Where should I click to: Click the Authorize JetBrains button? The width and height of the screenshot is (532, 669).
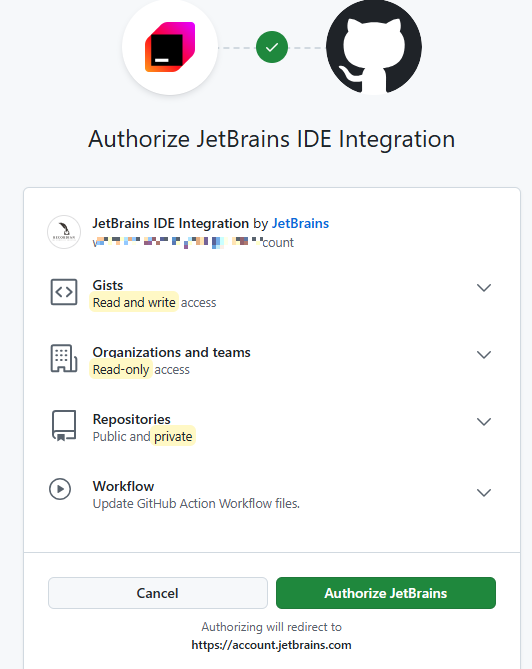pos(386,593)
